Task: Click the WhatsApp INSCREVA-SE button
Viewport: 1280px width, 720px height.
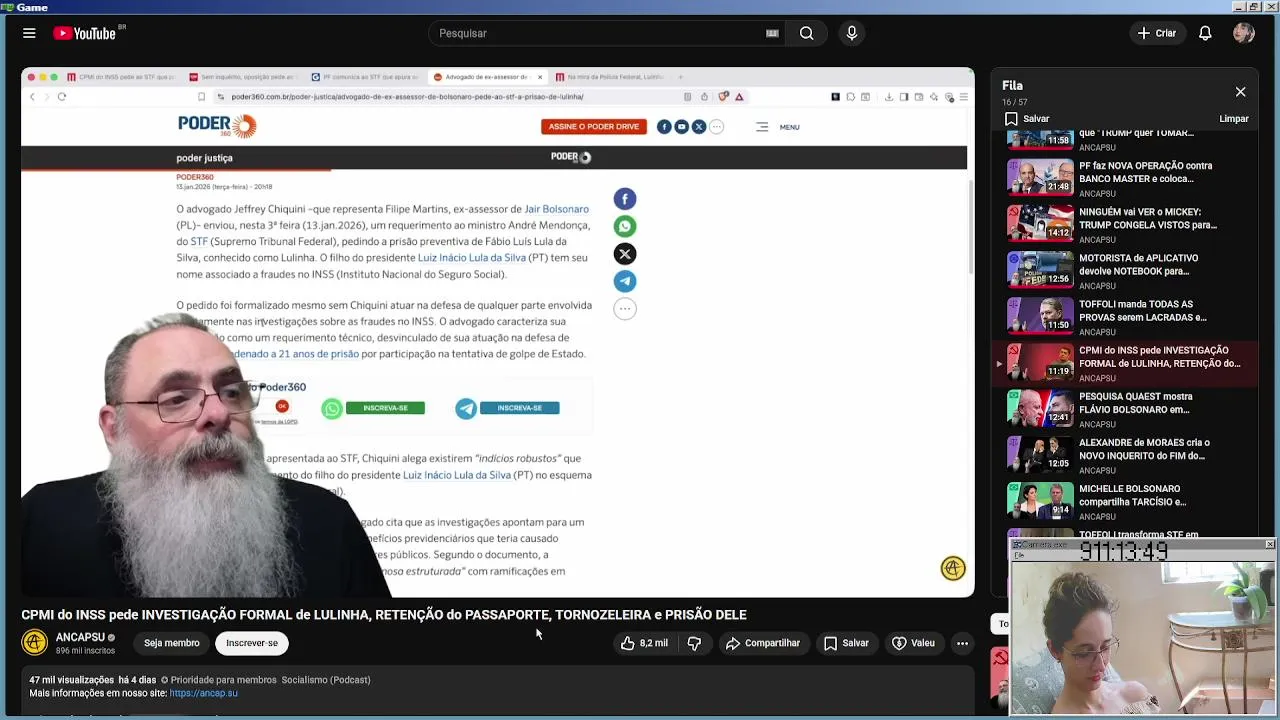Action: point(385,408)
